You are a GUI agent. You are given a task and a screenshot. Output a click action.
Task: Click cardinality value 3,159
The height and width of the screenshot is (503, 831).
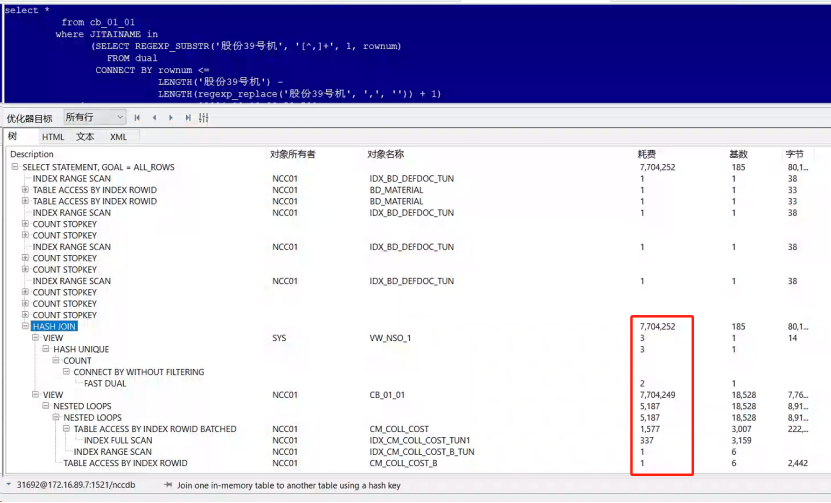741,440
